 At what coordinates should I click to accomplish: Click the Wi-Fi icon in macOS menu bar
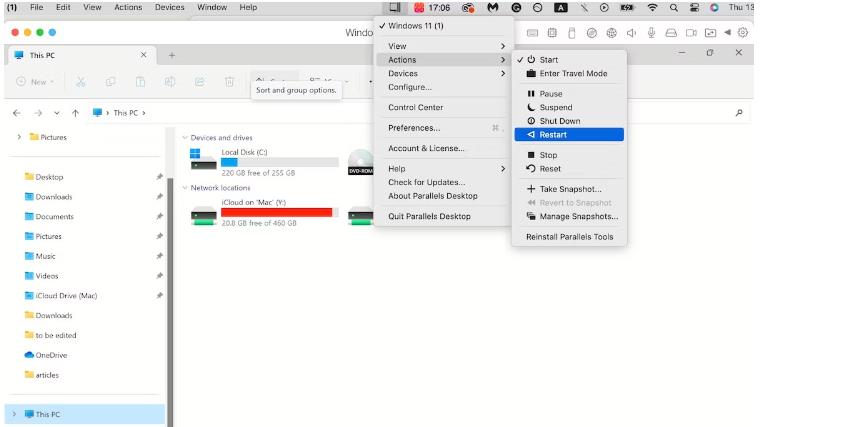pyautogui.click(x=652, y=8)
